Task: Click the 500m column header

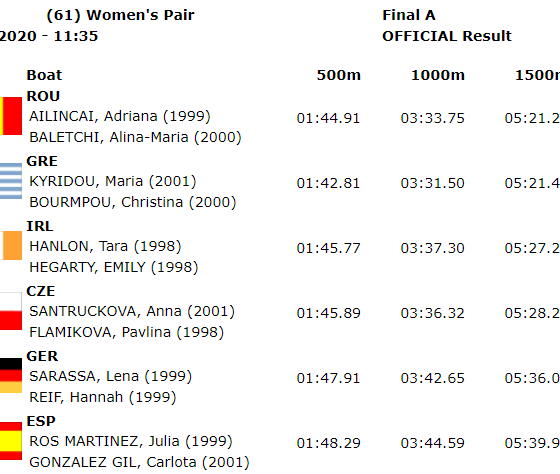Action: tap(339, 75)
